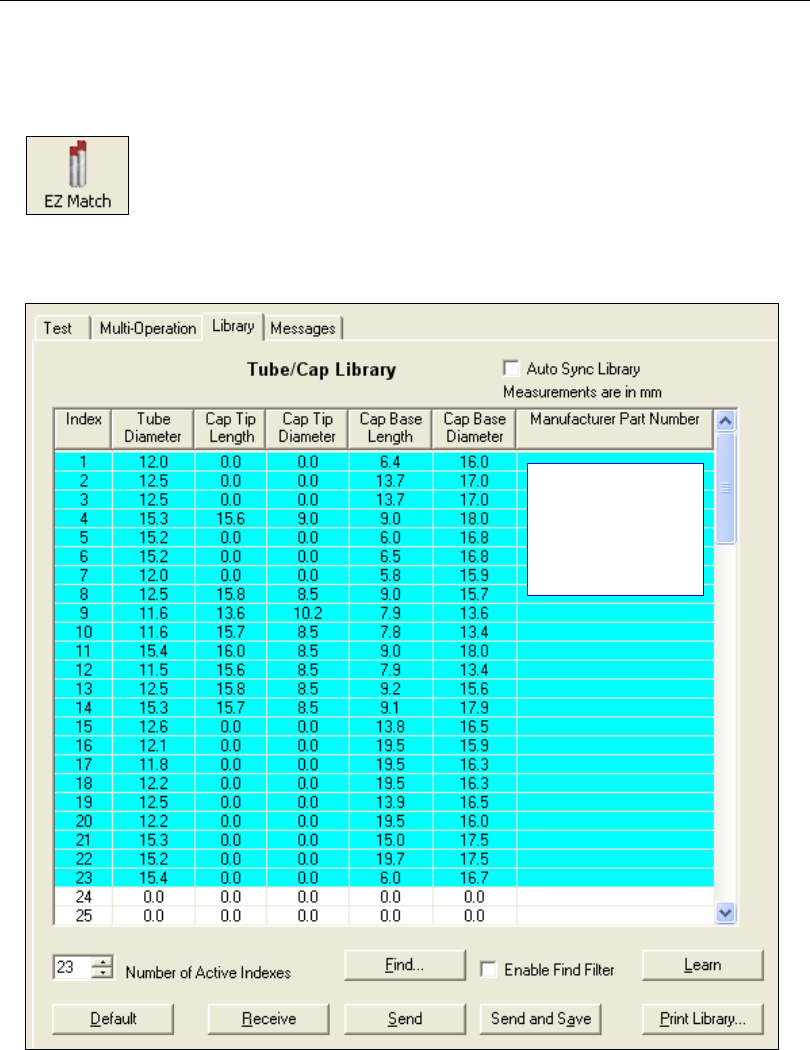Click Cap Tip Diameter value 10.2

(x=307, y=613)
